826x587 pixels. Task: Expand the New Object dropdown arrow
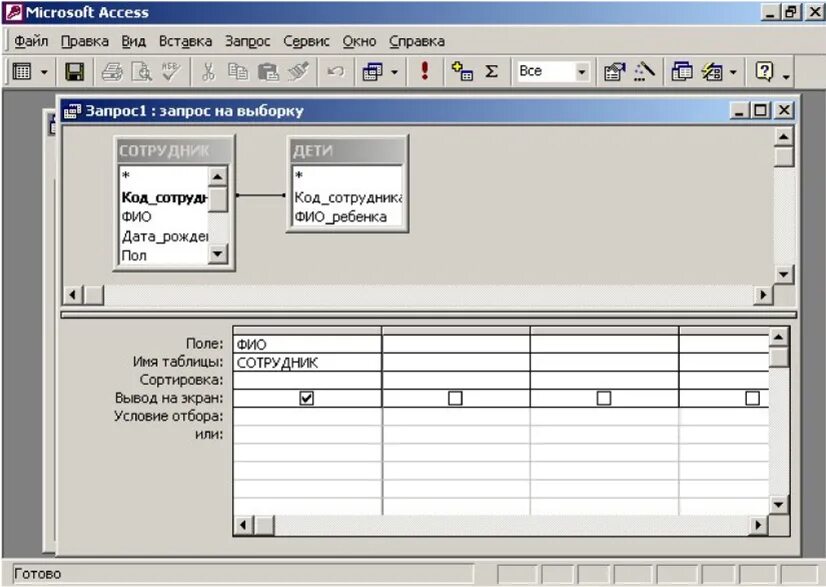[733, 72]
